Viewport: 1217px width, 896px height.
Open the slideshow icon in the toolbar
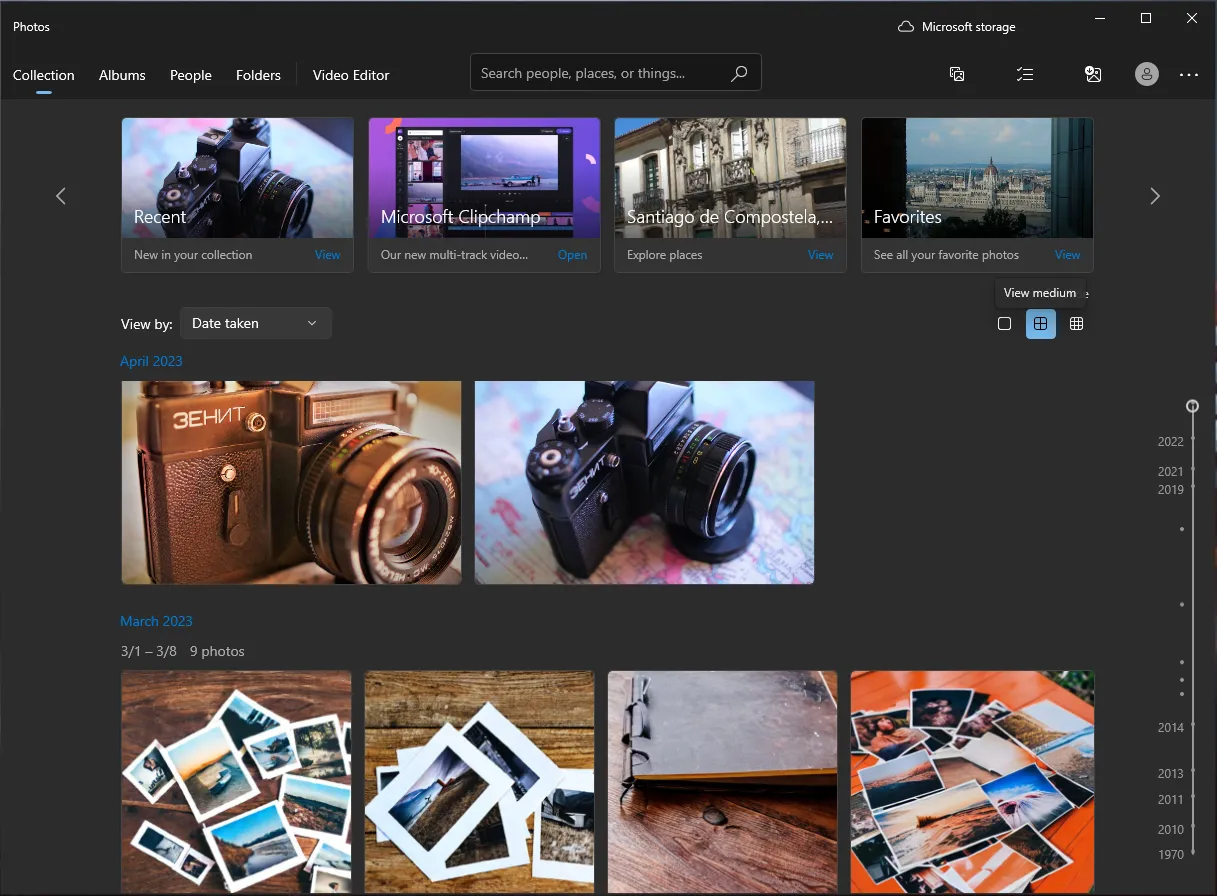click(957, 74)
